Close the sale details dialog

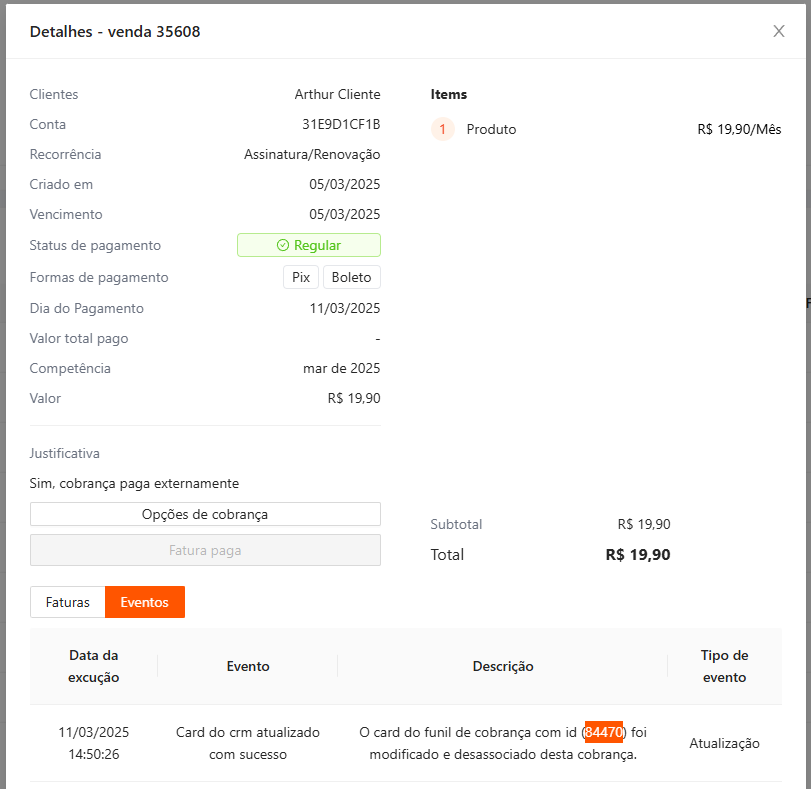[779, 31]
